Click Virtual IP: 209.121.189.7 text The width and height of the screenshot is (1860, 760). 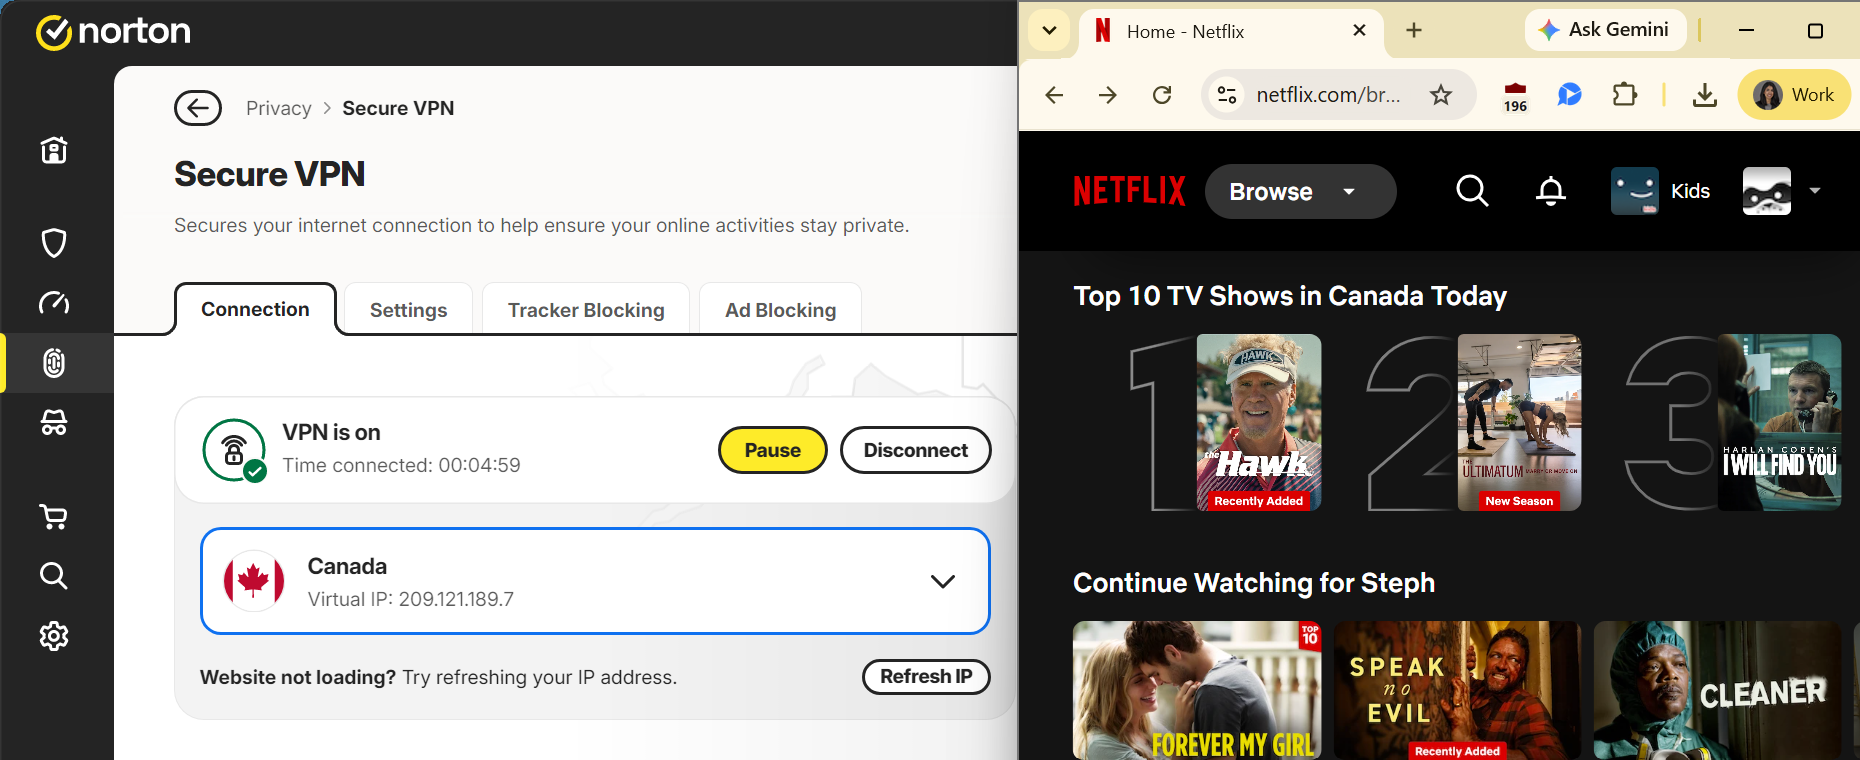[x=411, y=599]
